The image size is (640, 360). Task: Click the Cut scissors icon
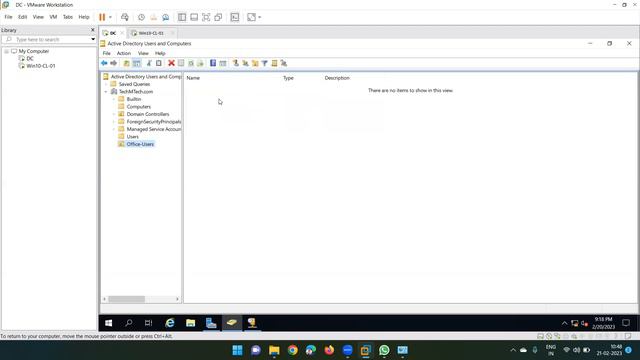[x=149, y=63]
